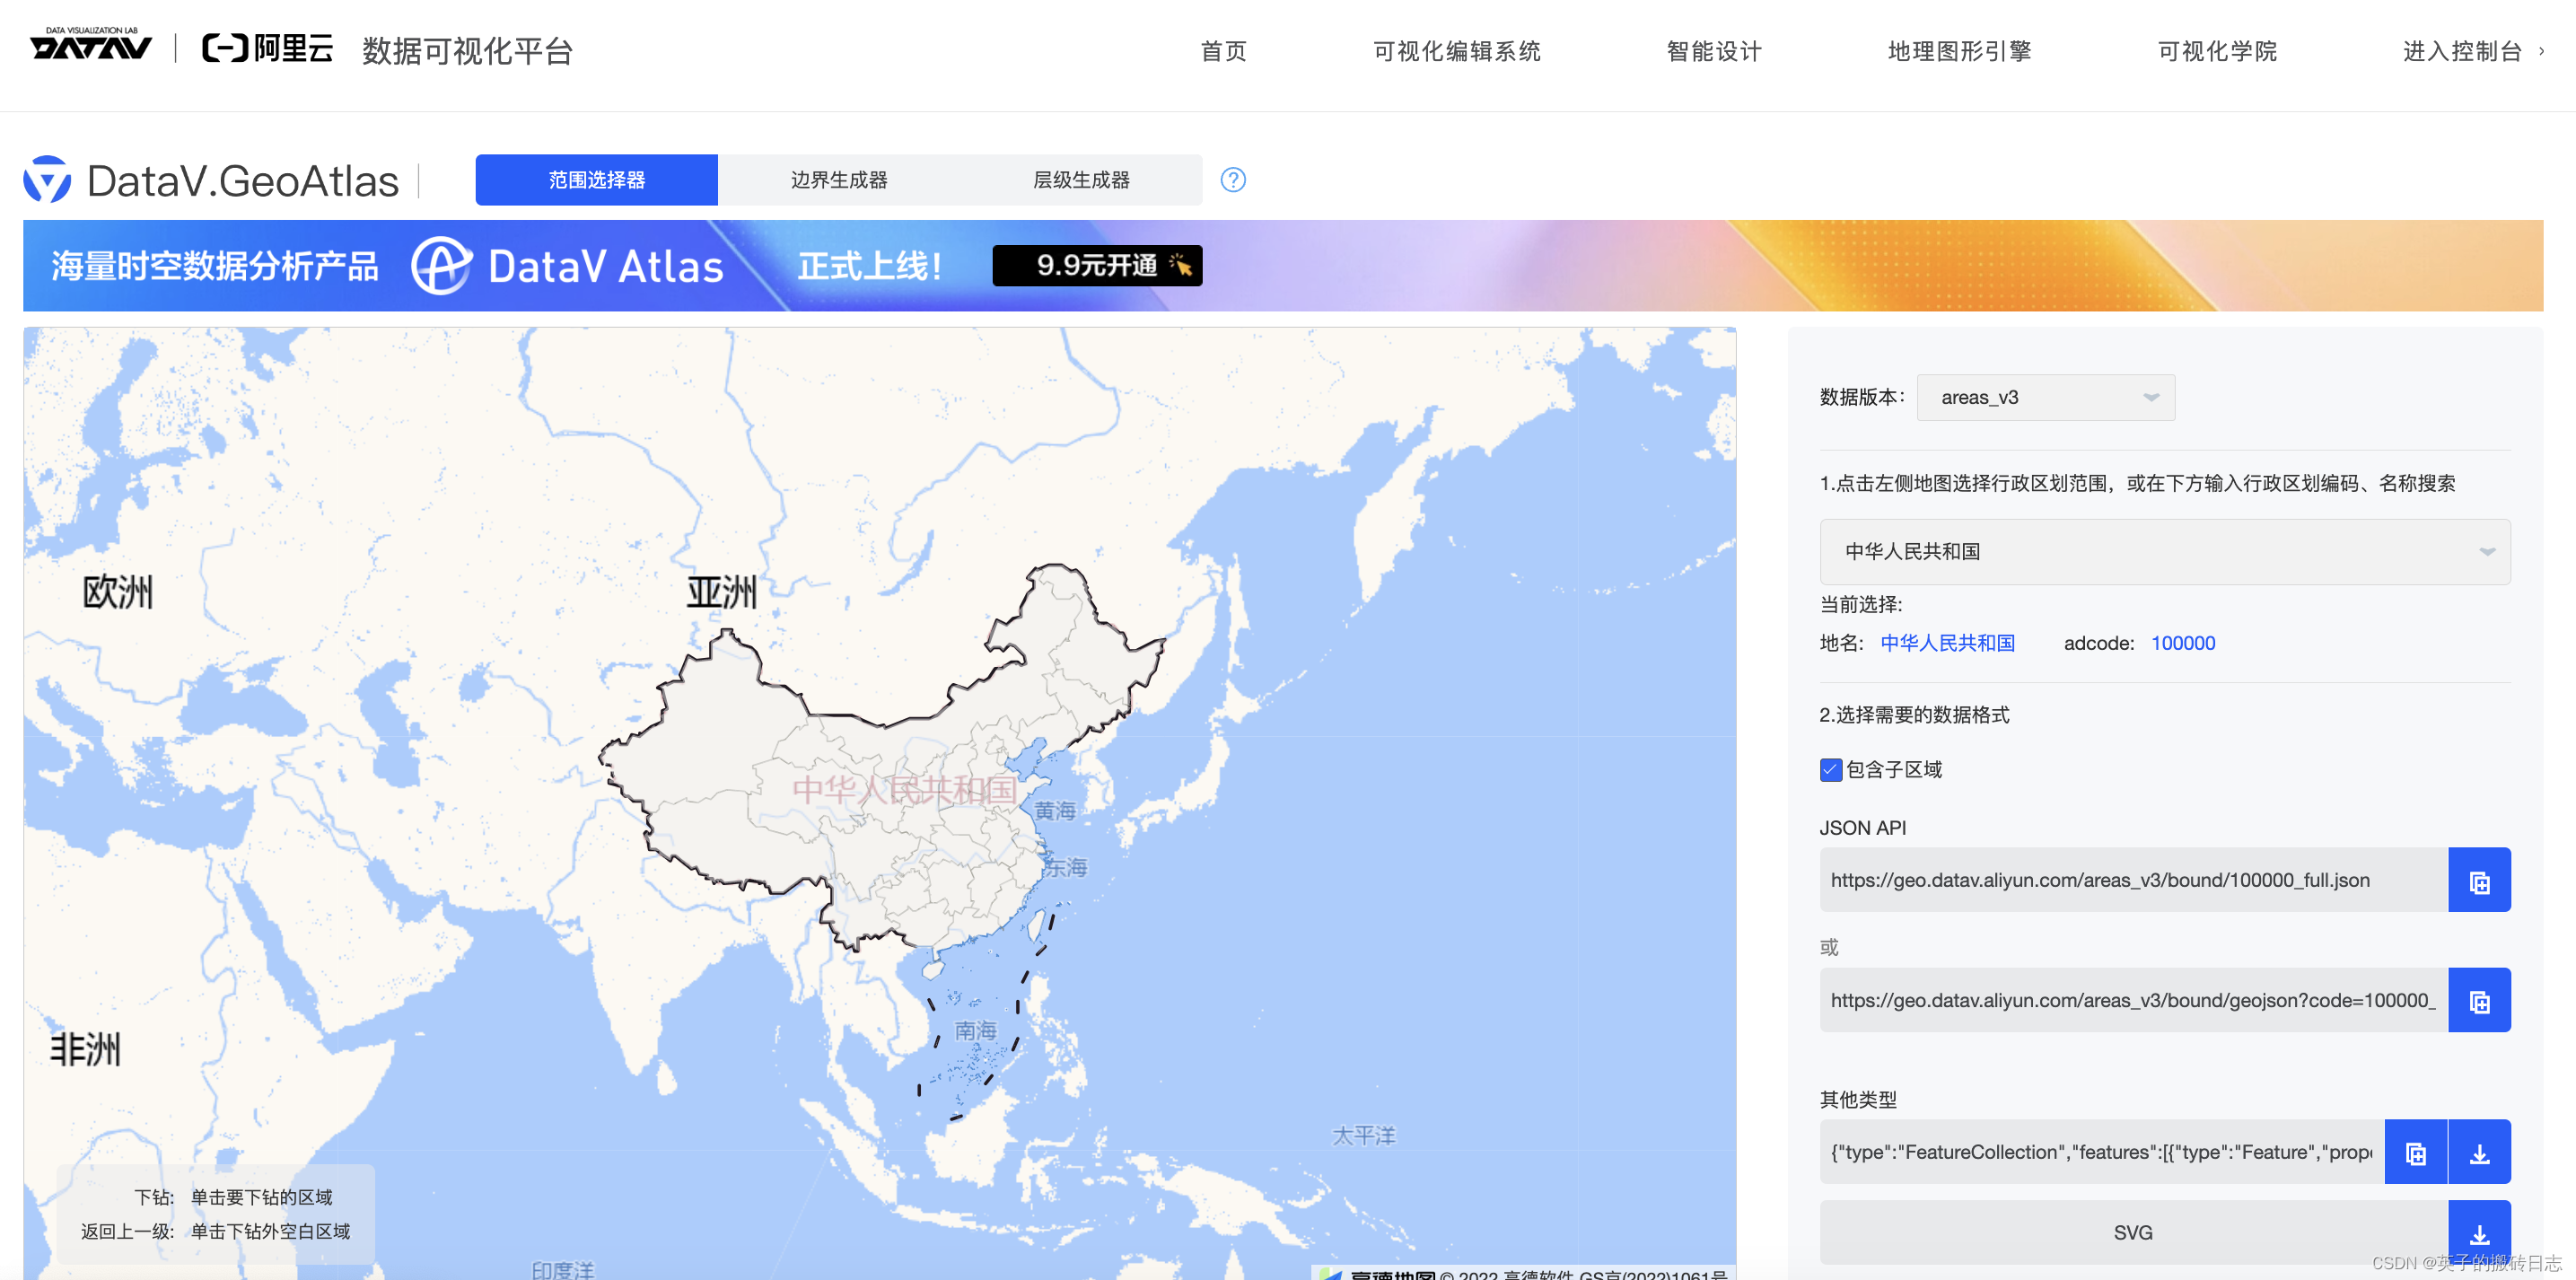The width and height of the screenshot is (2576, 1280).
Task: Click 进入控制台 link
Action: point(2472,51)
